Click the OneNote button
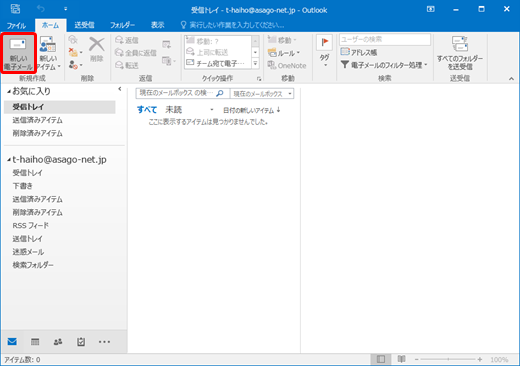The width and height of the screenshot is (520, 366). point(287,66)
